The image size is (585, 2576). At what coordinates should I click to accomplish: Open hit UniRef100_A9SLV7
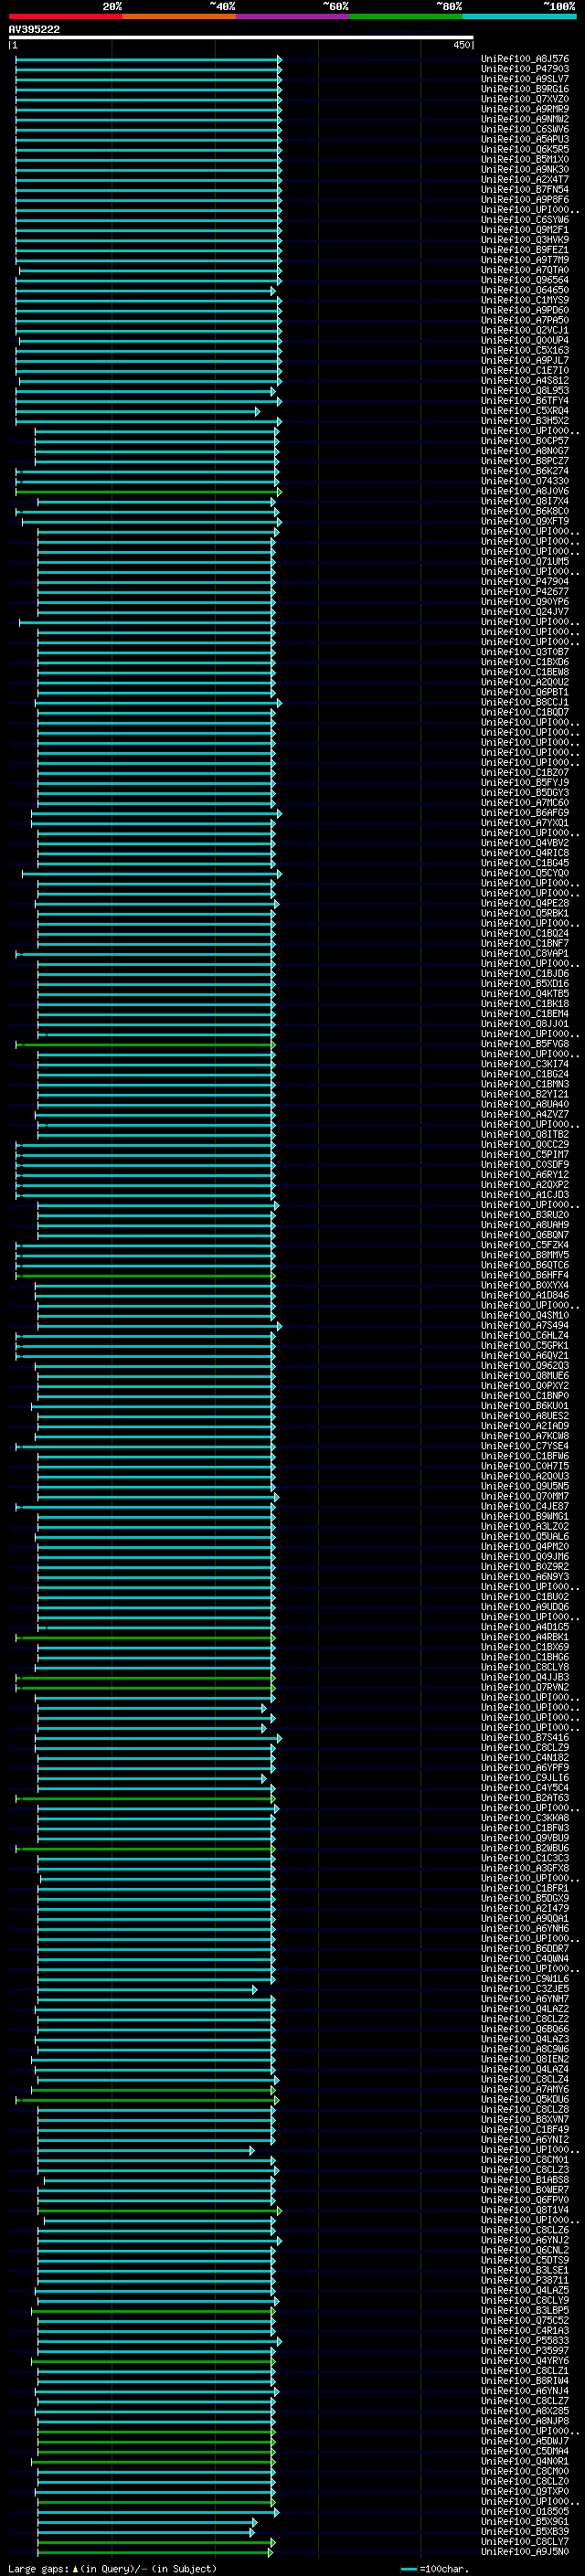pos(525,79)
